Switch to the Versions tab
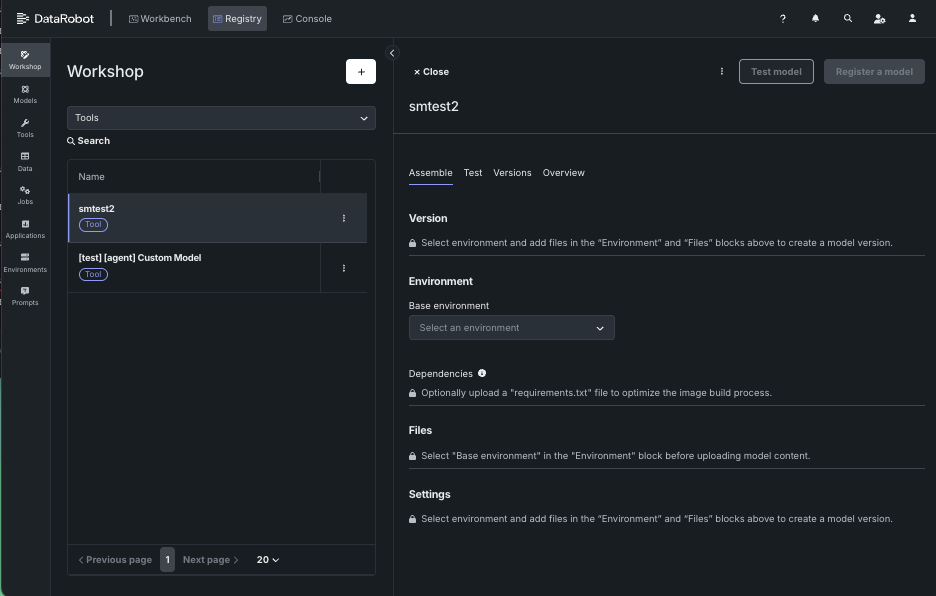 click(512, 173)
